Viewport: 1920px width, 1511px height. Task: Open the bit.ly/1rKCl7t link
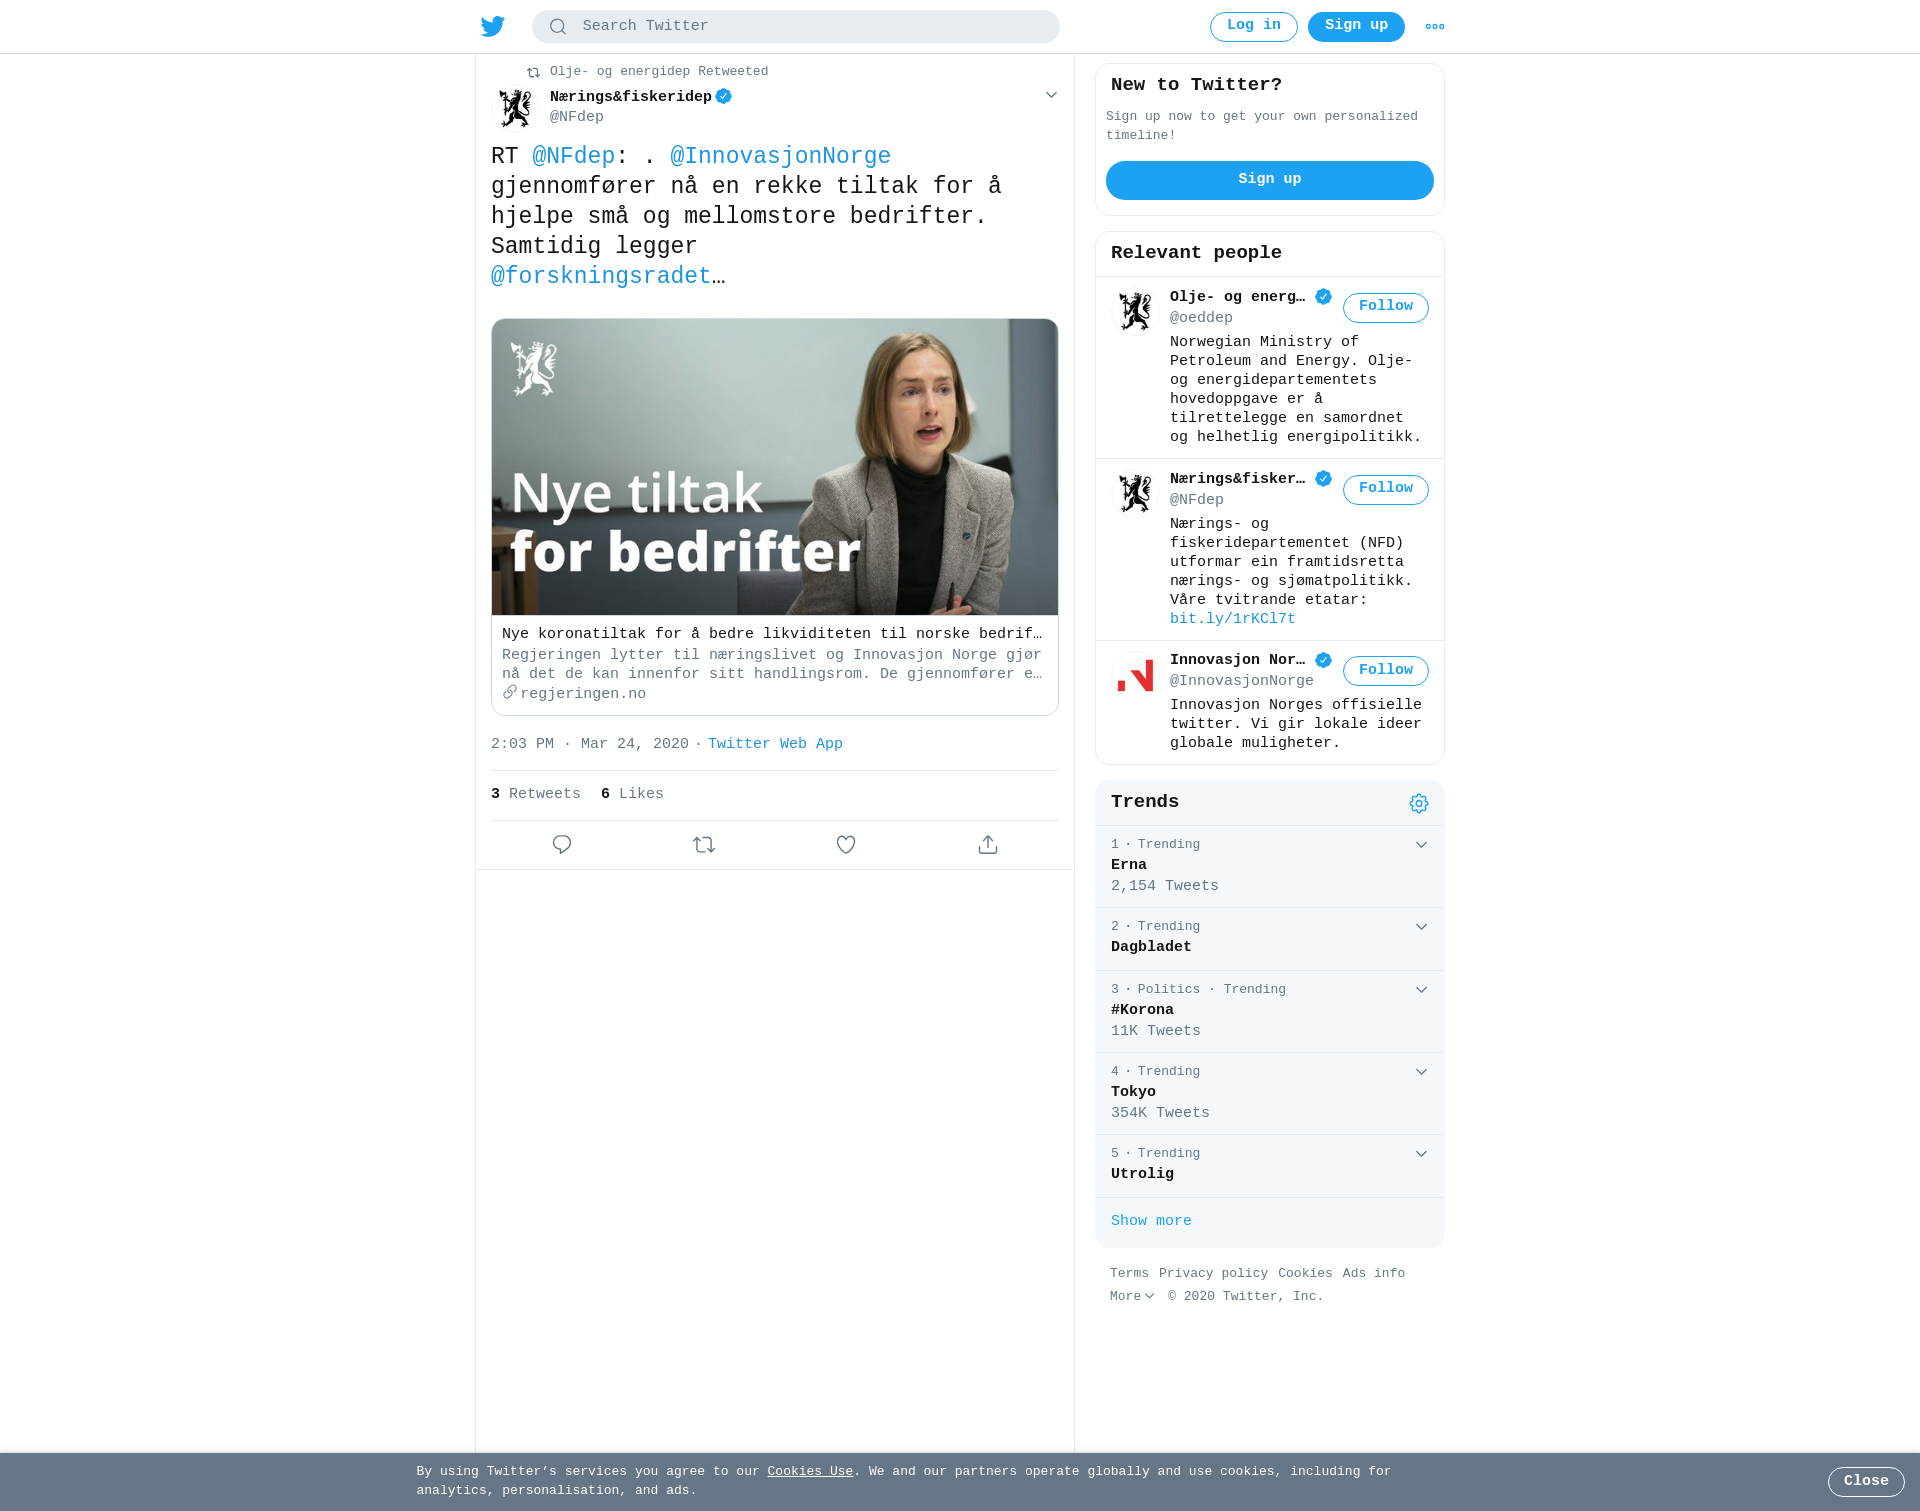(x=1233, y=619)
